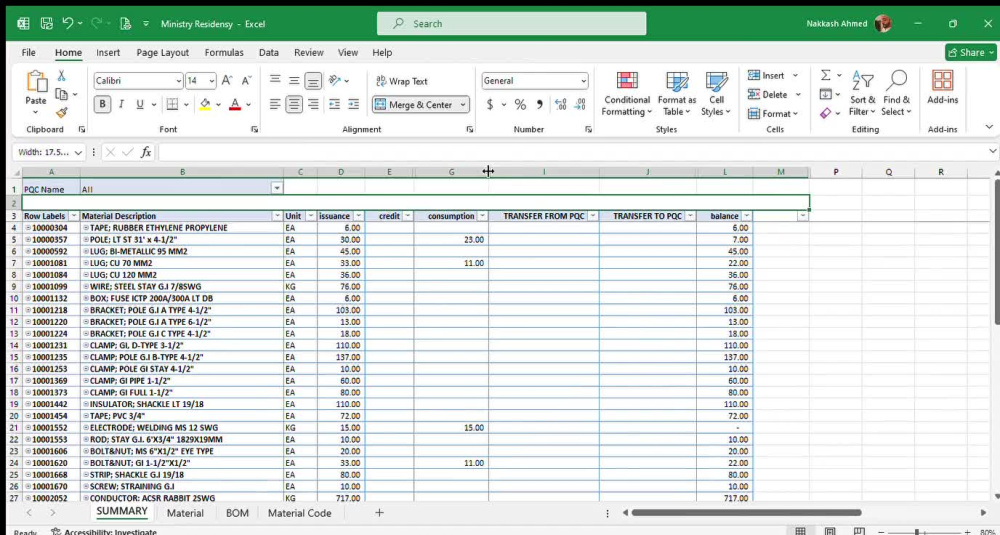Viewport: 1000px width, 535px height.
Task: Open the Font size 14 dropdown
Action: (211, 81)
